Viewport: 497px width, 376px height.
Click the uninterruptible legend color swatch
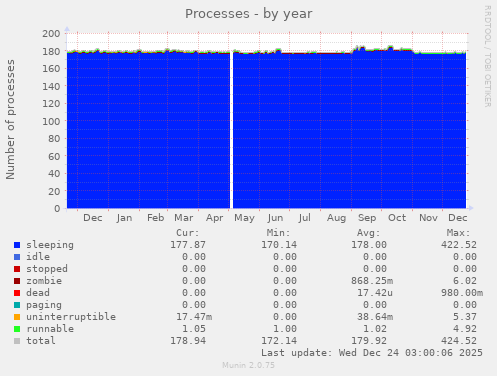(x=17, y=317)
